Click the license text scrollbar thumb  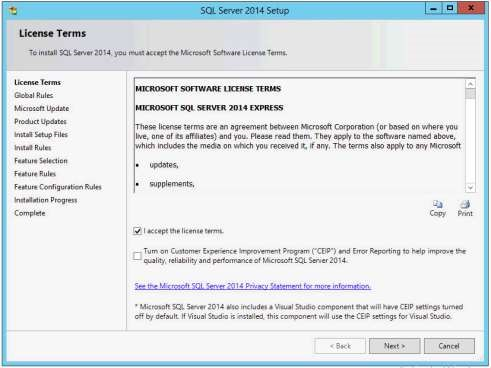coord(470,94)
